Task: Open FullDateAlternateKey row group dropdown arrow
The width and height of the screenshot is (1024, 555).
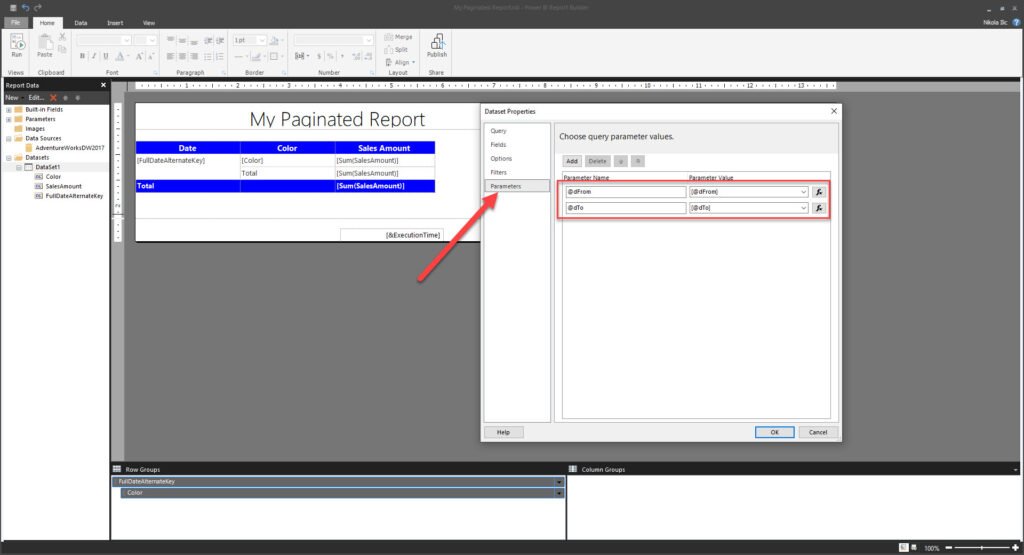Action: click(x=559, y=482)
